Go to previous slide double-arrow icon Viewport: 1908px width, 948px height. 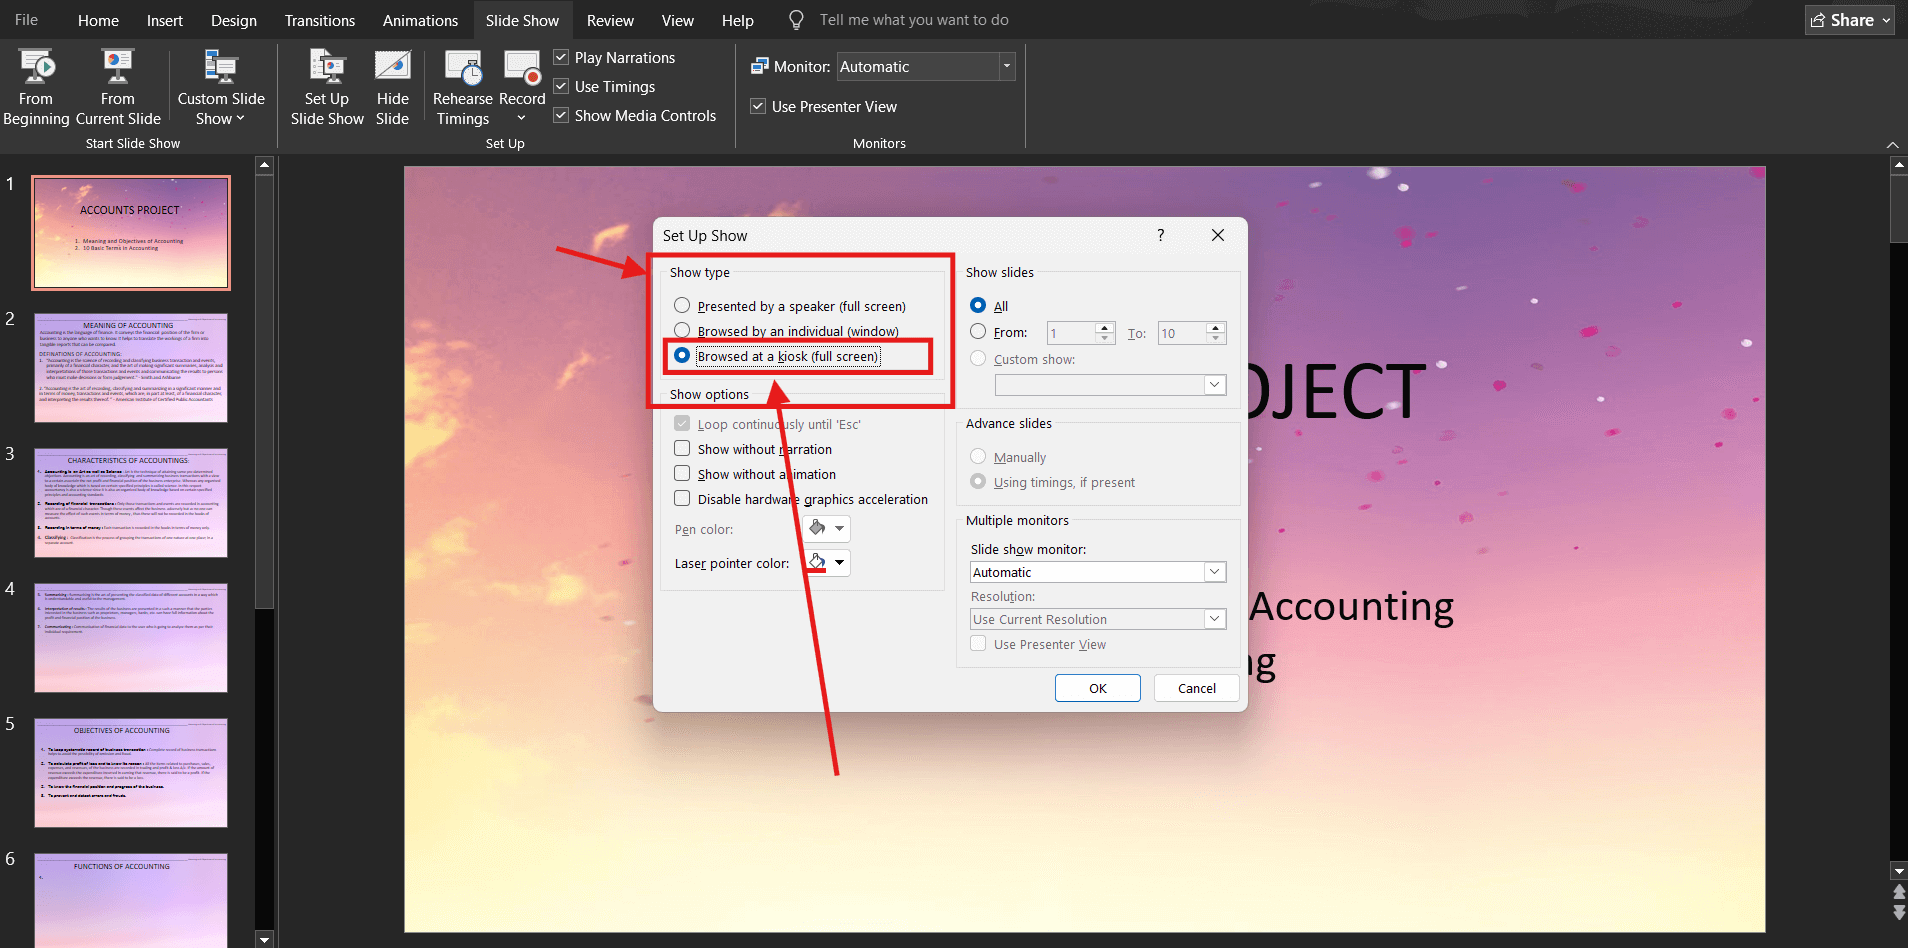(x=1899, y=892)
